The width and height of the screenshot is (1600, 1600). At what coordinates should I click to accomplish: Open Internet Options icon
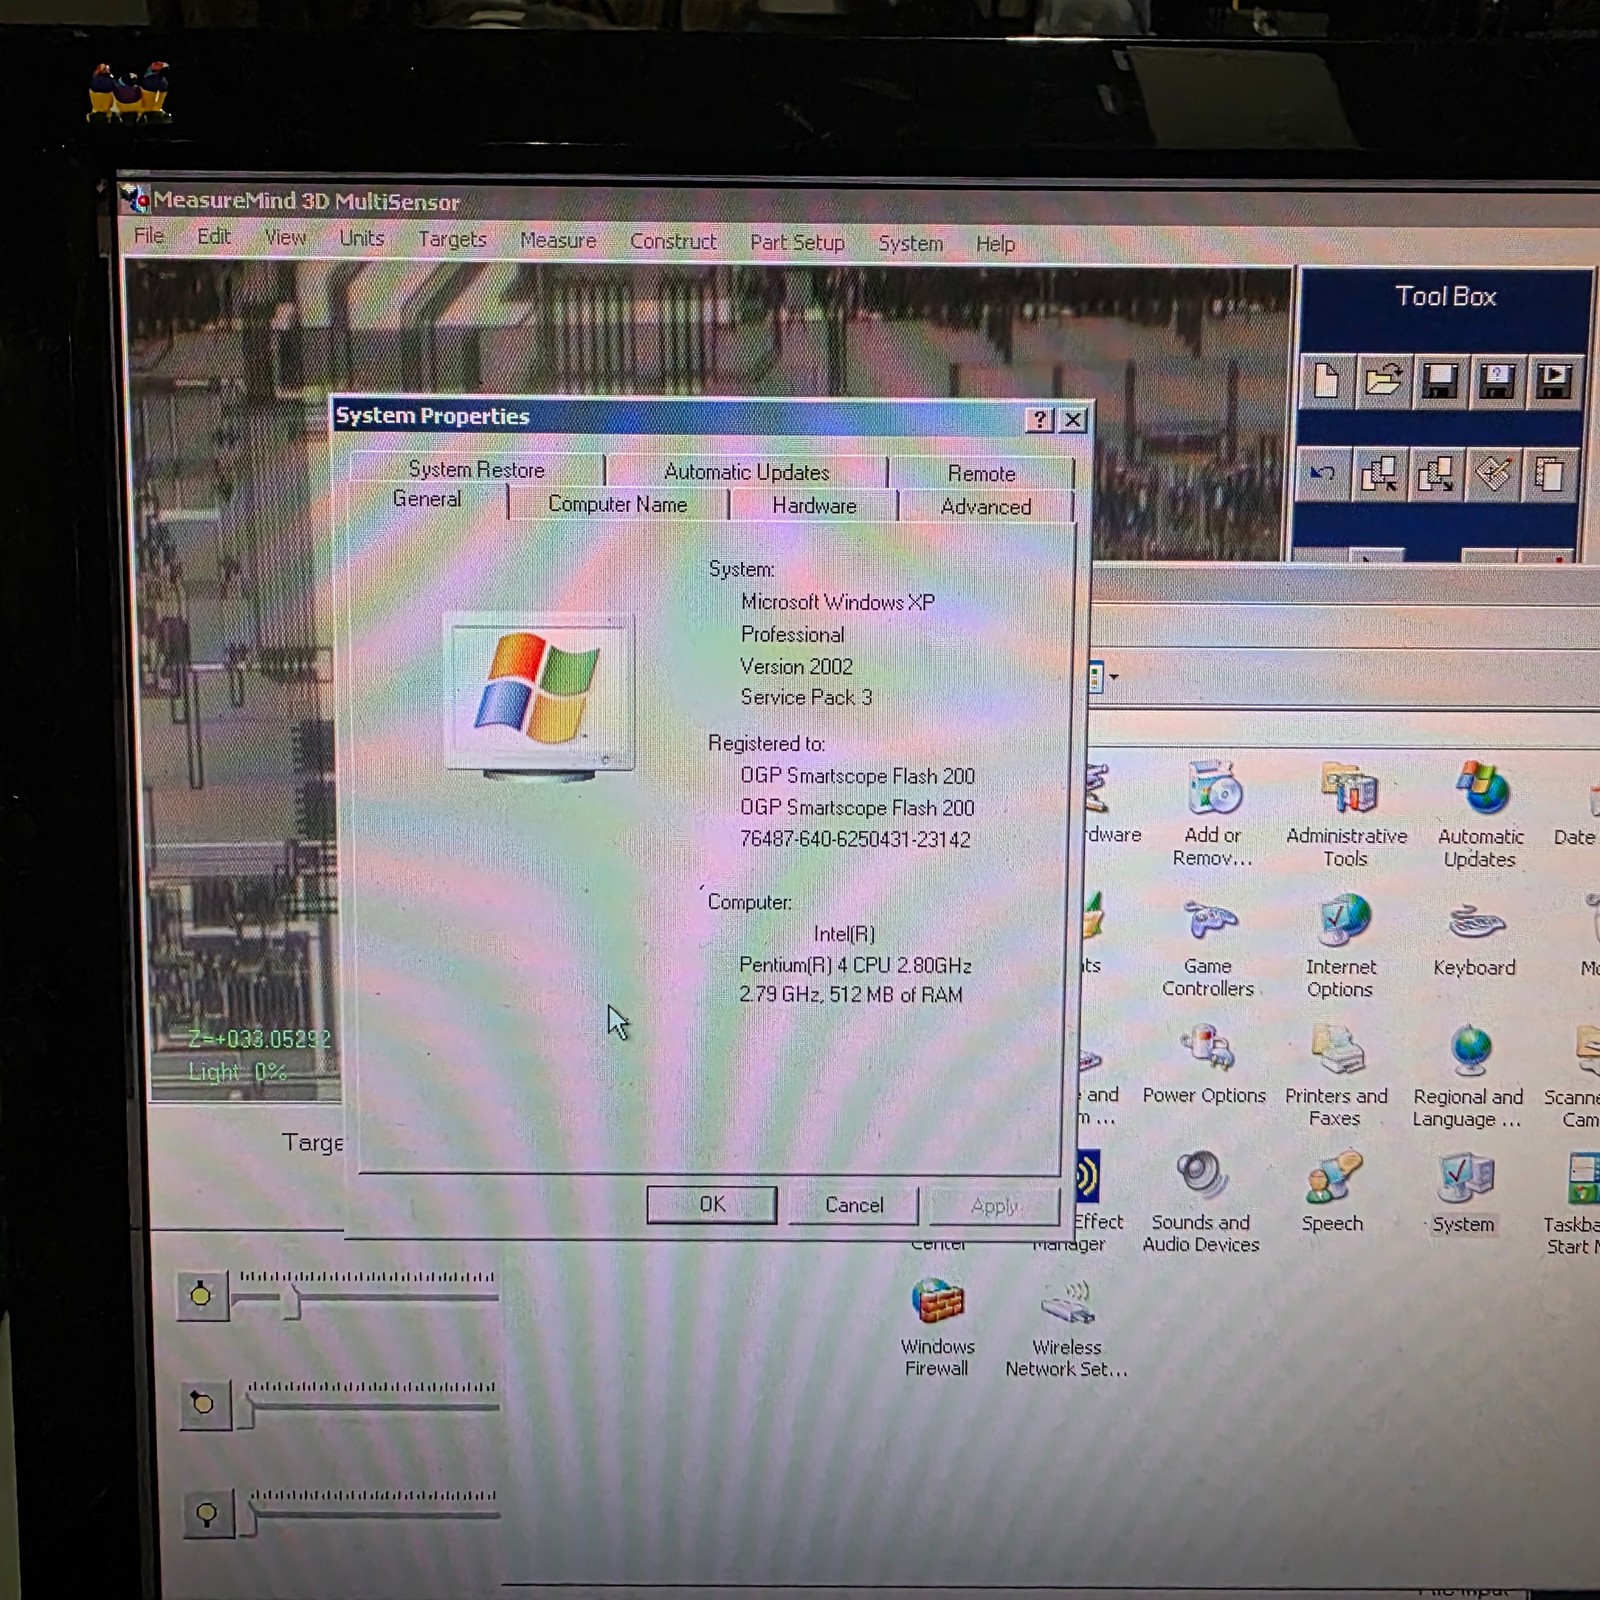(1341, 946)
